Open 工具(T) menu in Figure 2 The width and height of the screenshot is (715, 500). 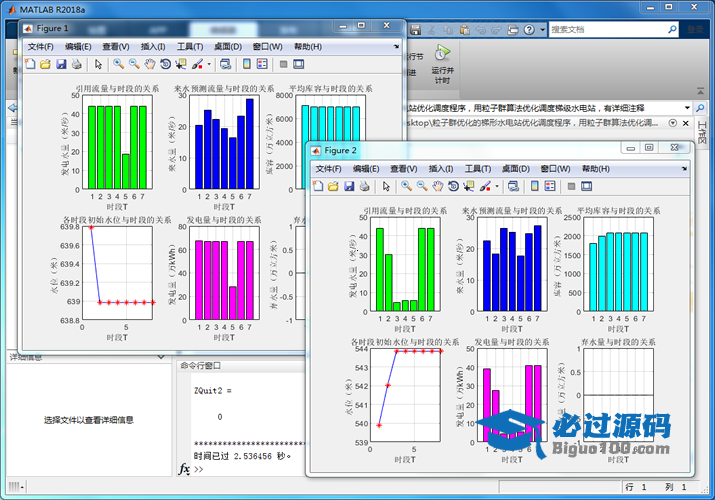pyautogui.click(x=478, y=169)
